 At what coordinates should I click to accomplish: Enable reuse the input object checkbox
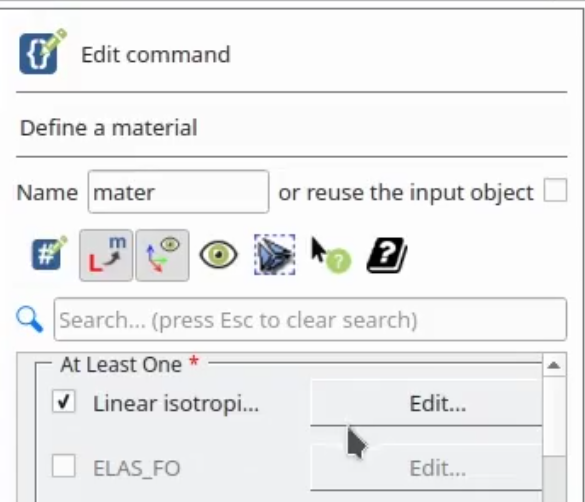(555, 191)
